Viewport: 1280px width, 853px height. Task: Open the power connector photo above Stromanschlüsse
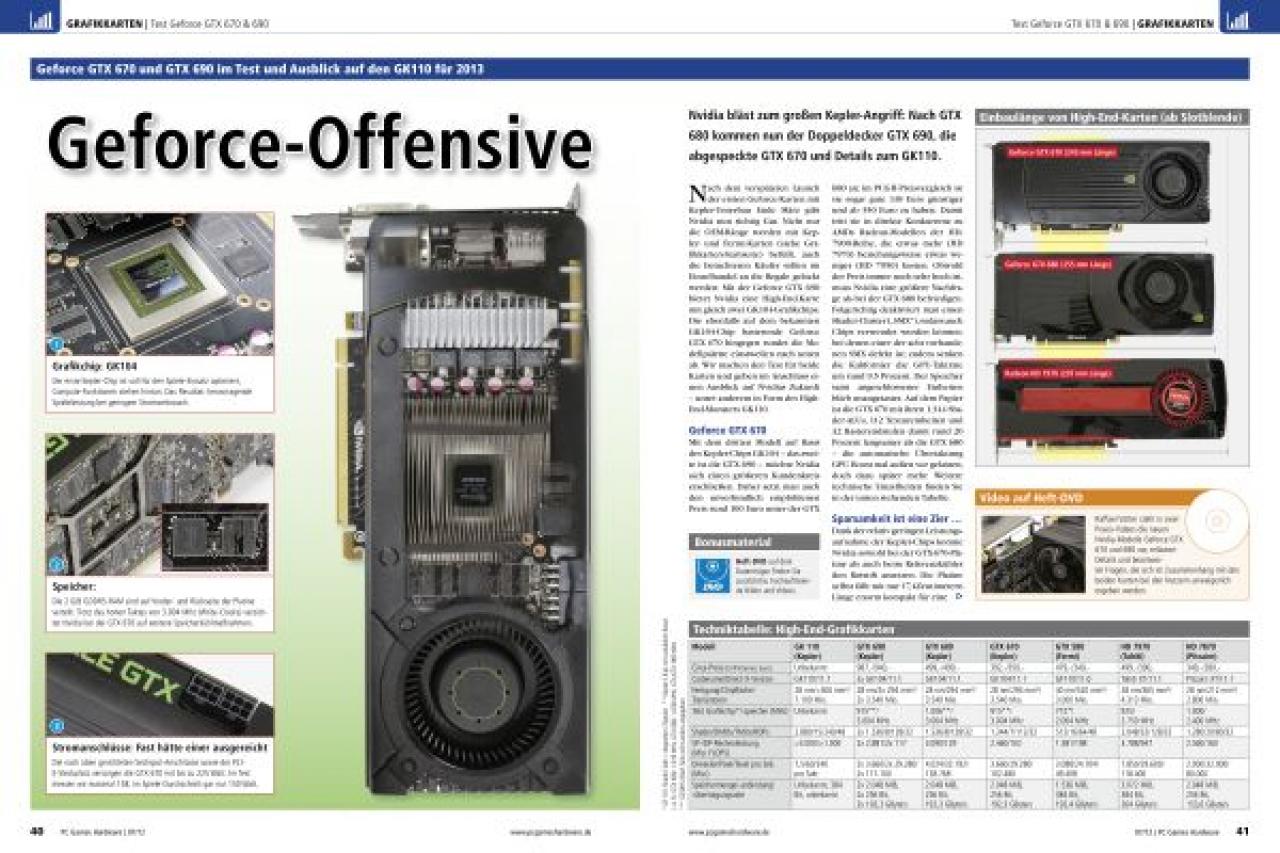coord(160,695)
